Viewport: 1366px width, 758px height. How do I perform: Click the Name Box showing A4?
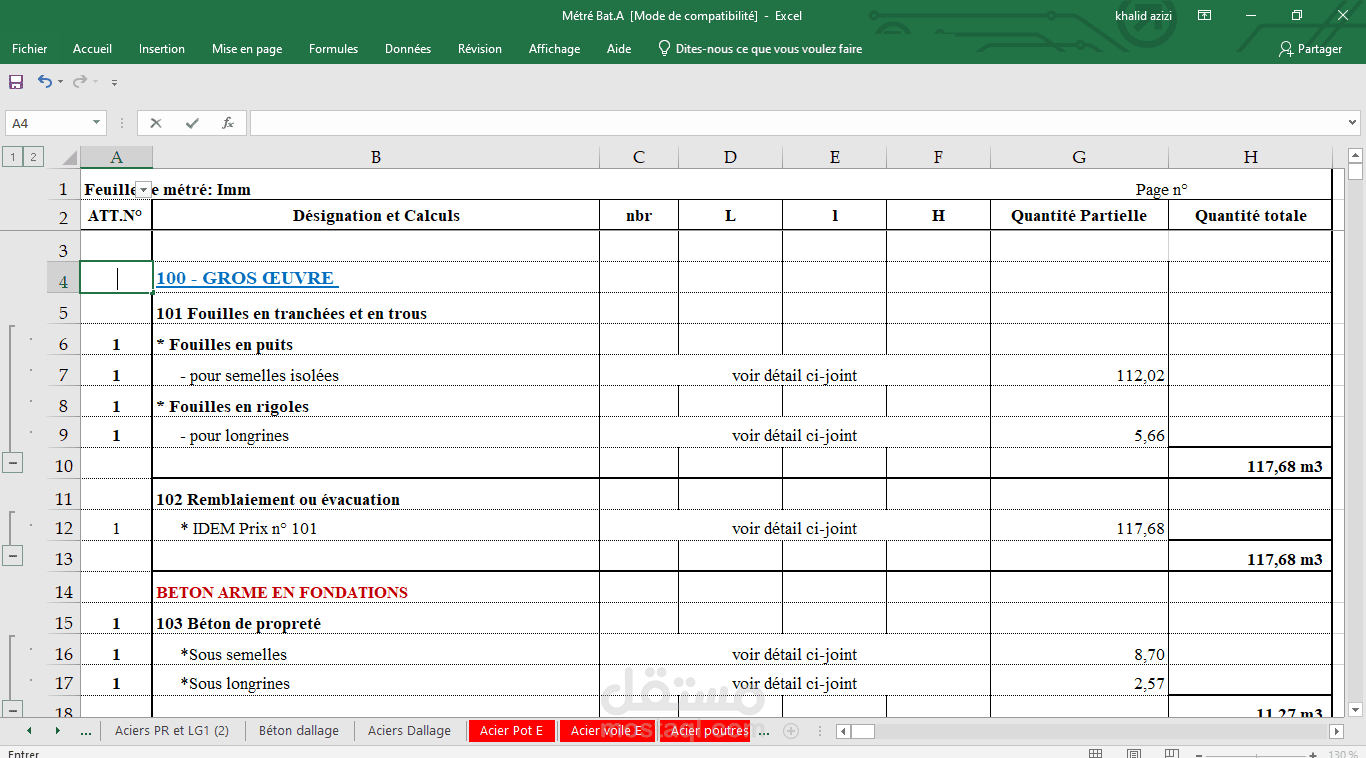coord(47,123)
